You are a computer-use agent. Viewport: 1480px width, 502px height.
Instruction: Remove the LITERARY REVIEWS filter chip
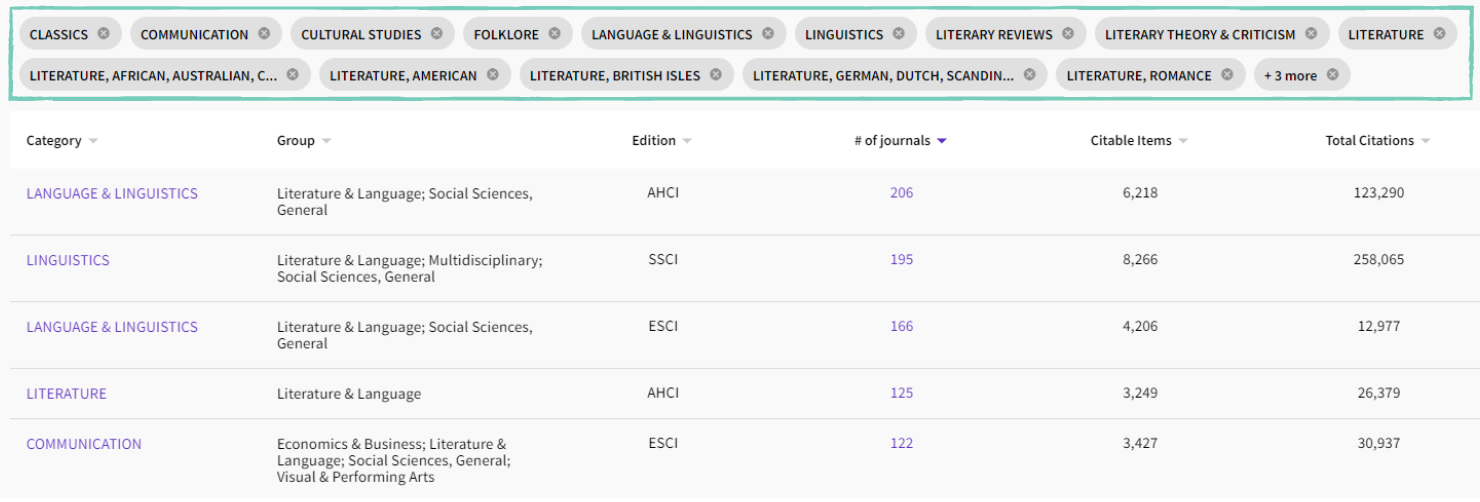click(1068, 34)
